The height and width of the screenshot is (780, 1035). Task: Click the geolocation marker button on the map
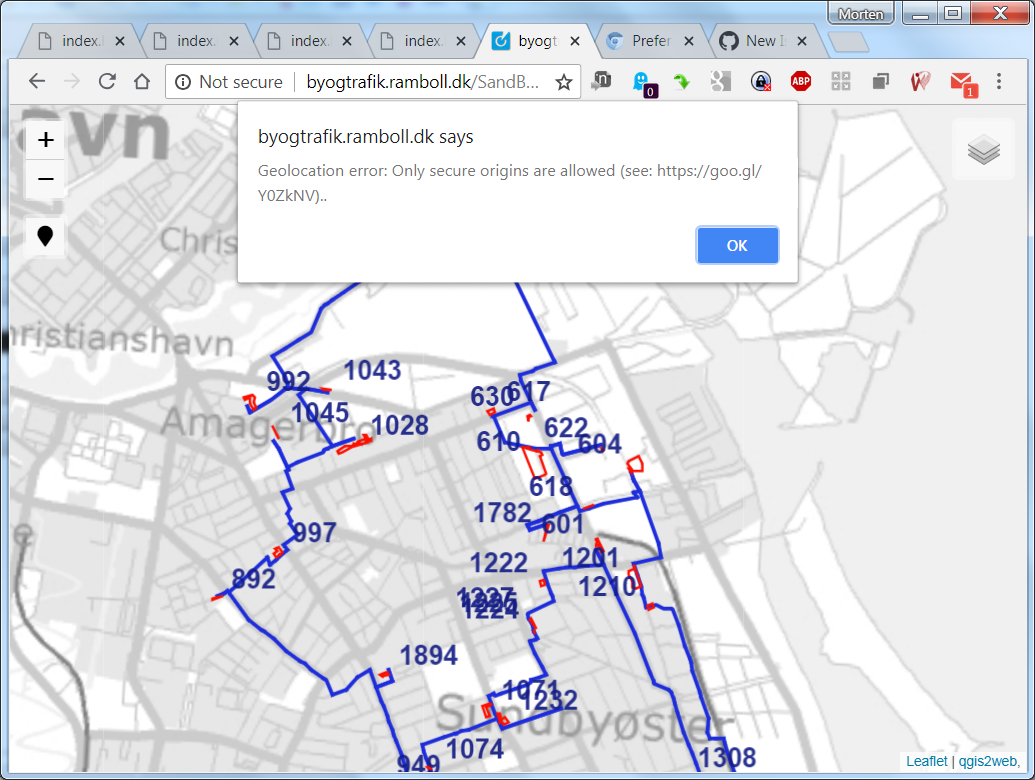point(44,237)
